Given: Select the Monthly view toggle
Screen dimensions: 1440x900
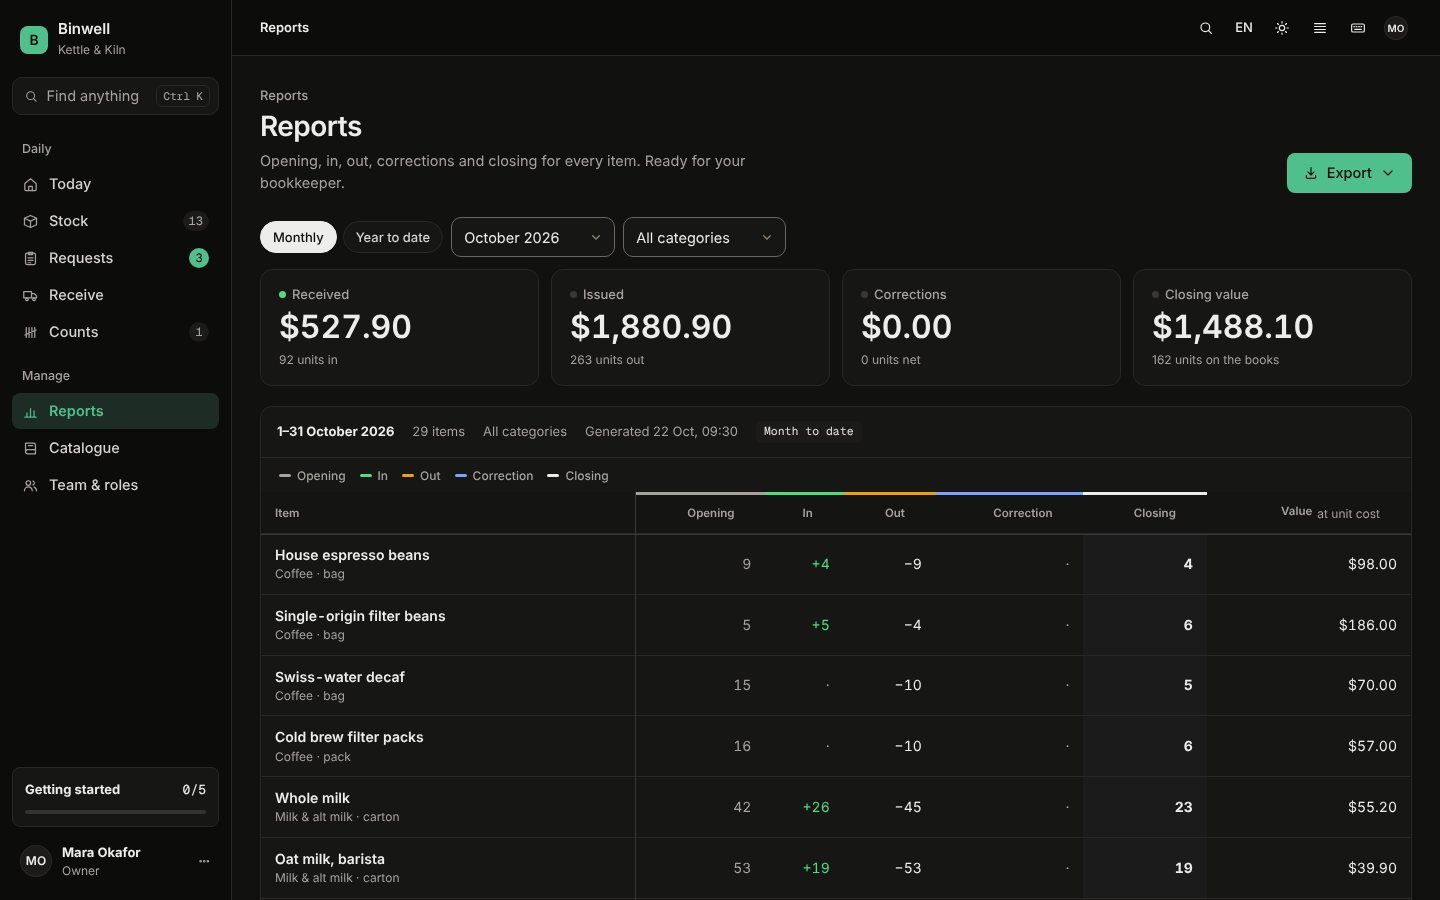Looking at the screenshot, I should (x=298, y=237).
